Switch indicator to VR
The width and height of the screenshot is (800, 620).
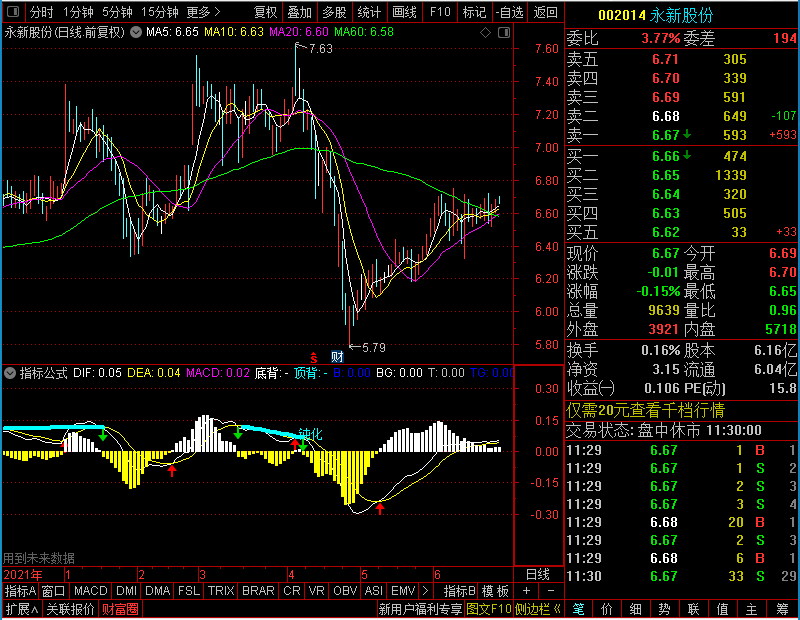tap(317, 591)
